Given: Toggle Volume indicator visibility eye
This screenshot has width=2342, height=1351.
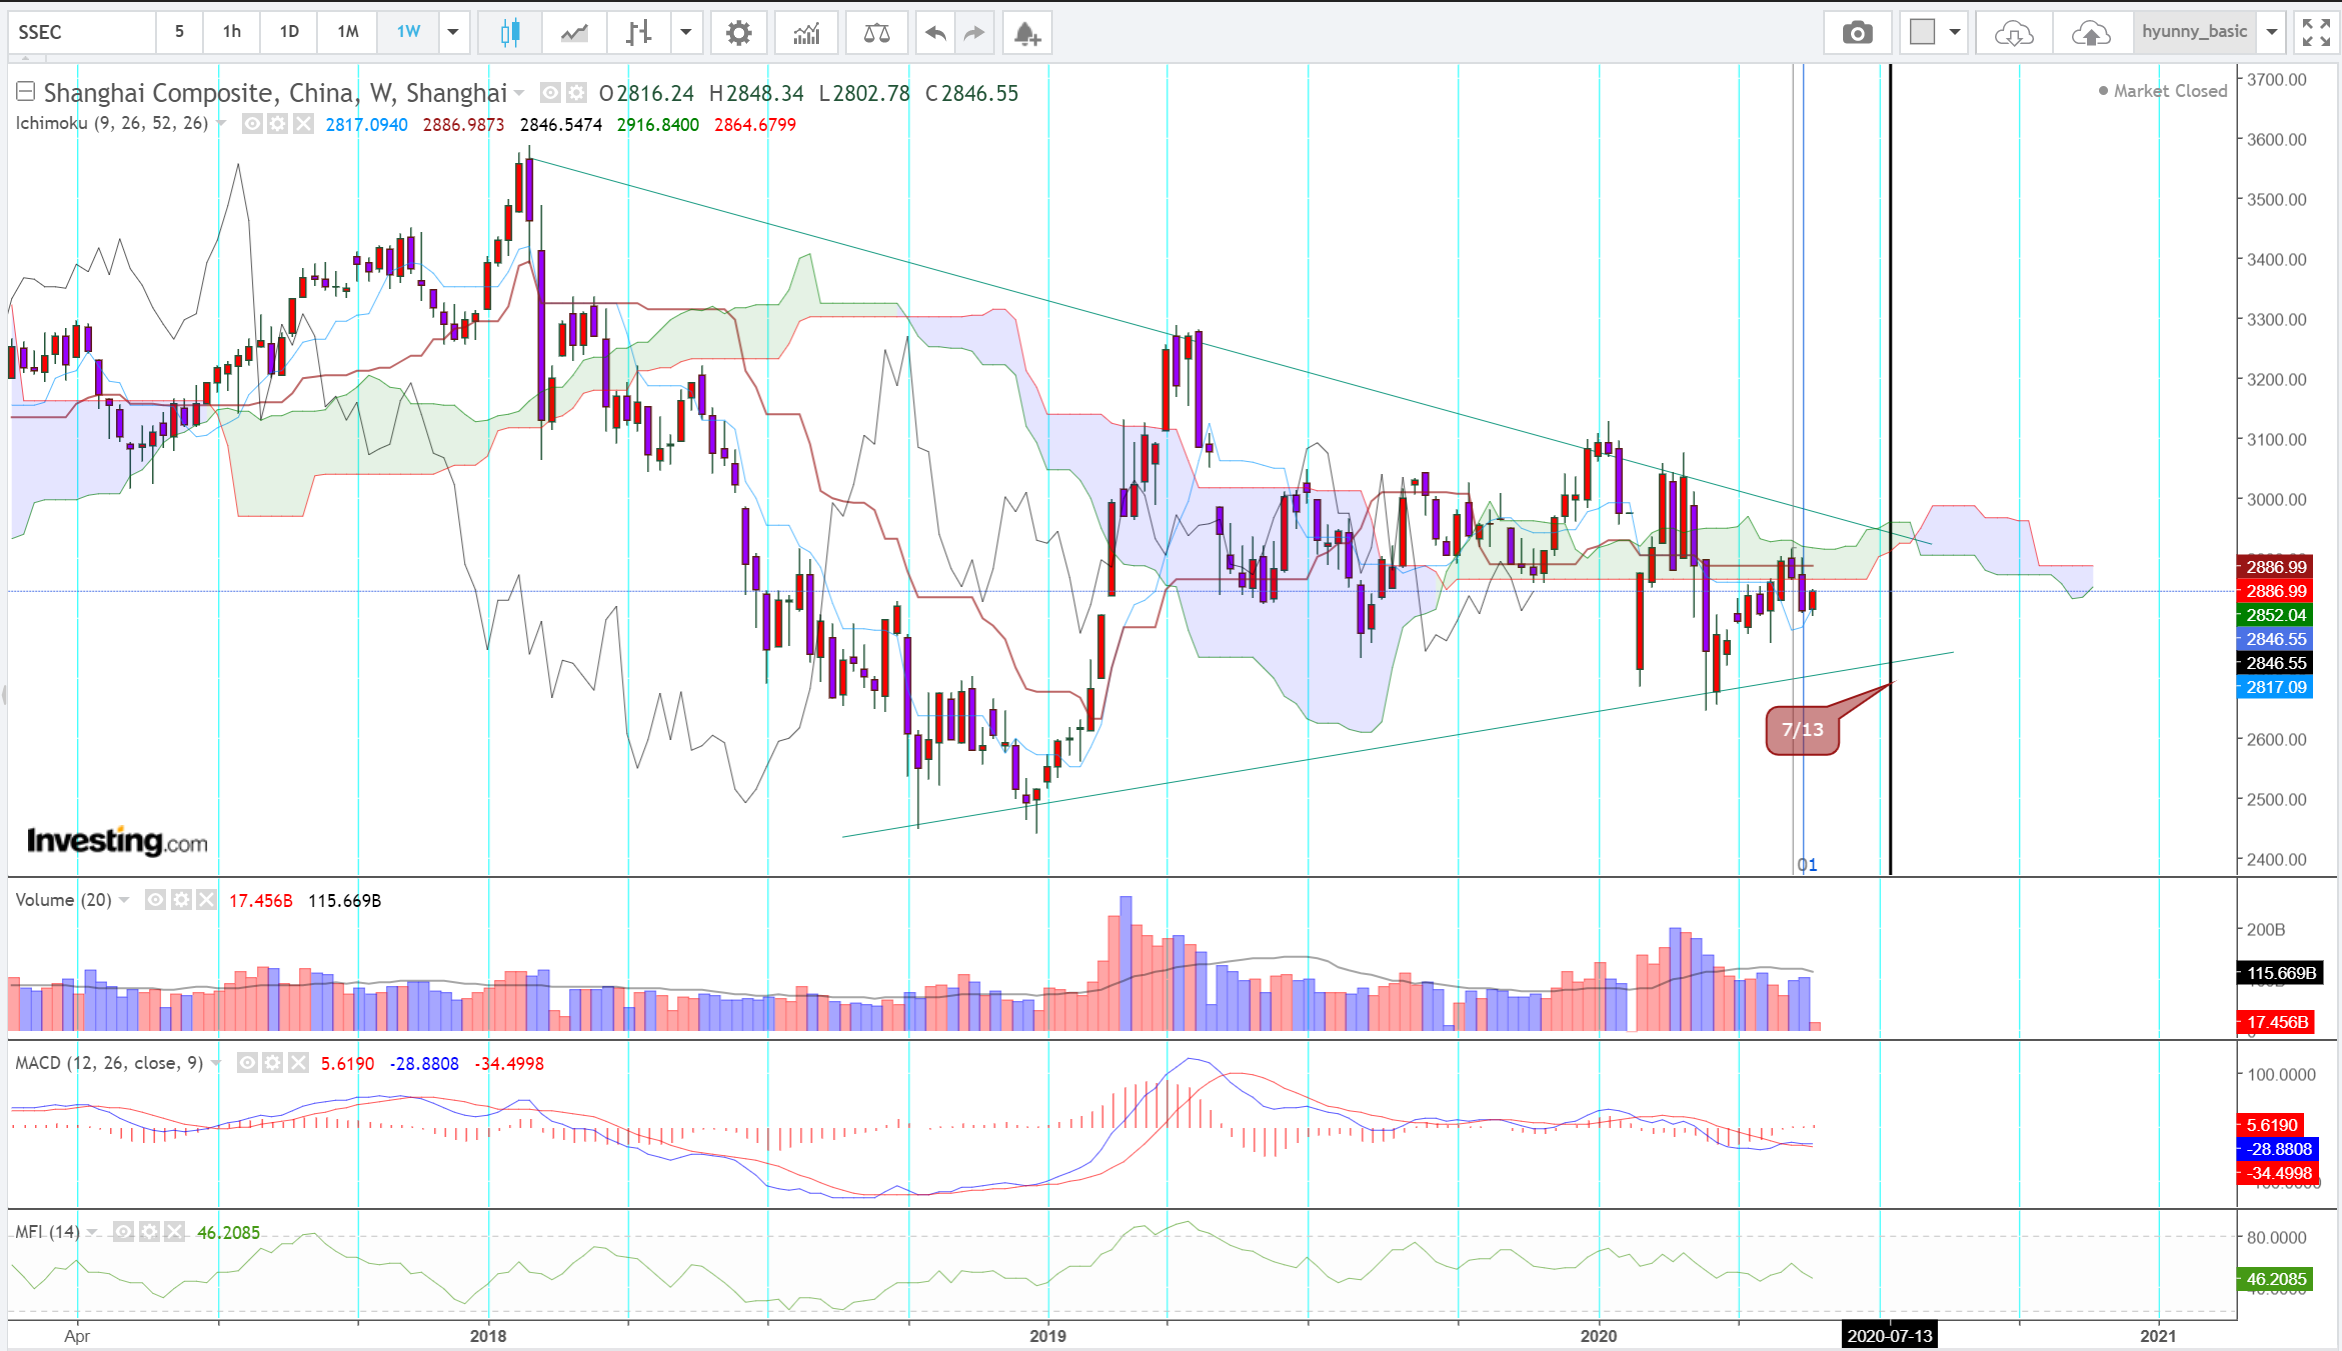Looking at the screenshot, I should coord(155,900).
